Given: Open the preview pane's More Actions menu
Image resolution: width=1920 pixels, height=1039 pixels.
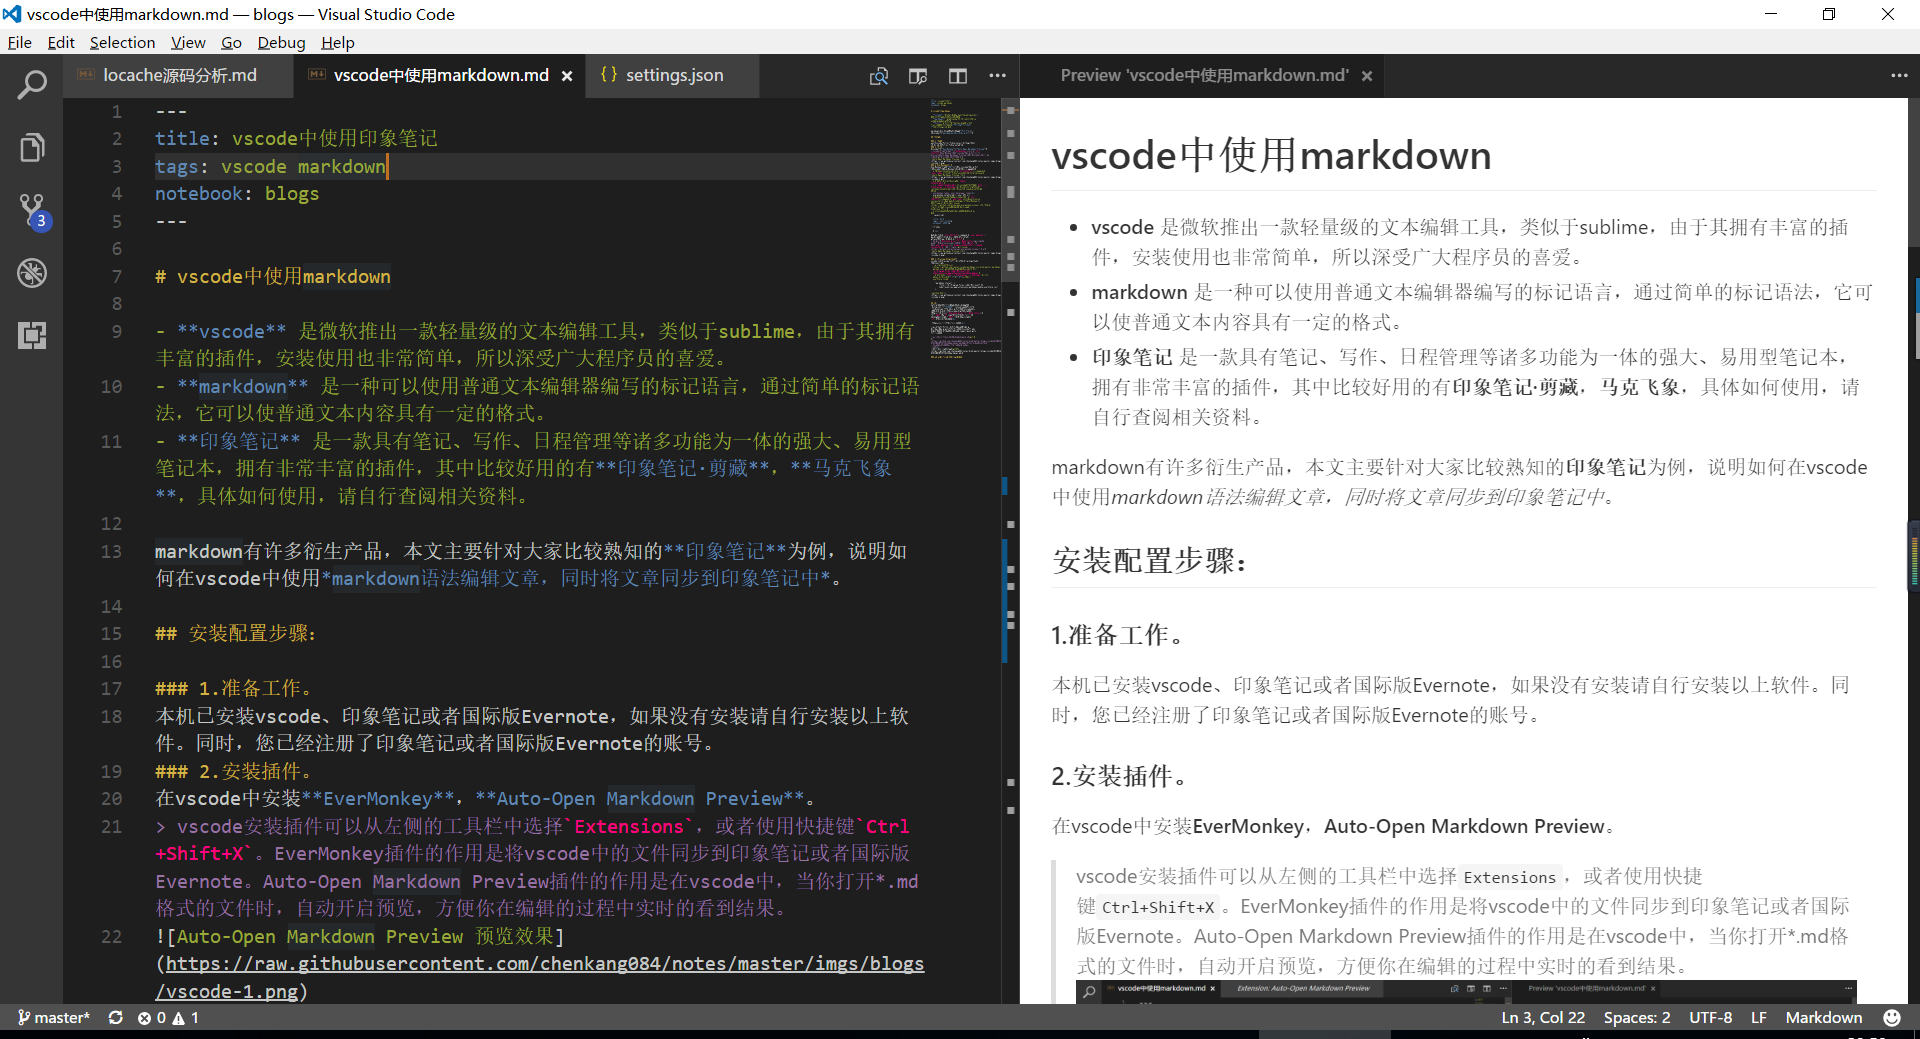Looking at the screenshot, I should coord(1898,75).
